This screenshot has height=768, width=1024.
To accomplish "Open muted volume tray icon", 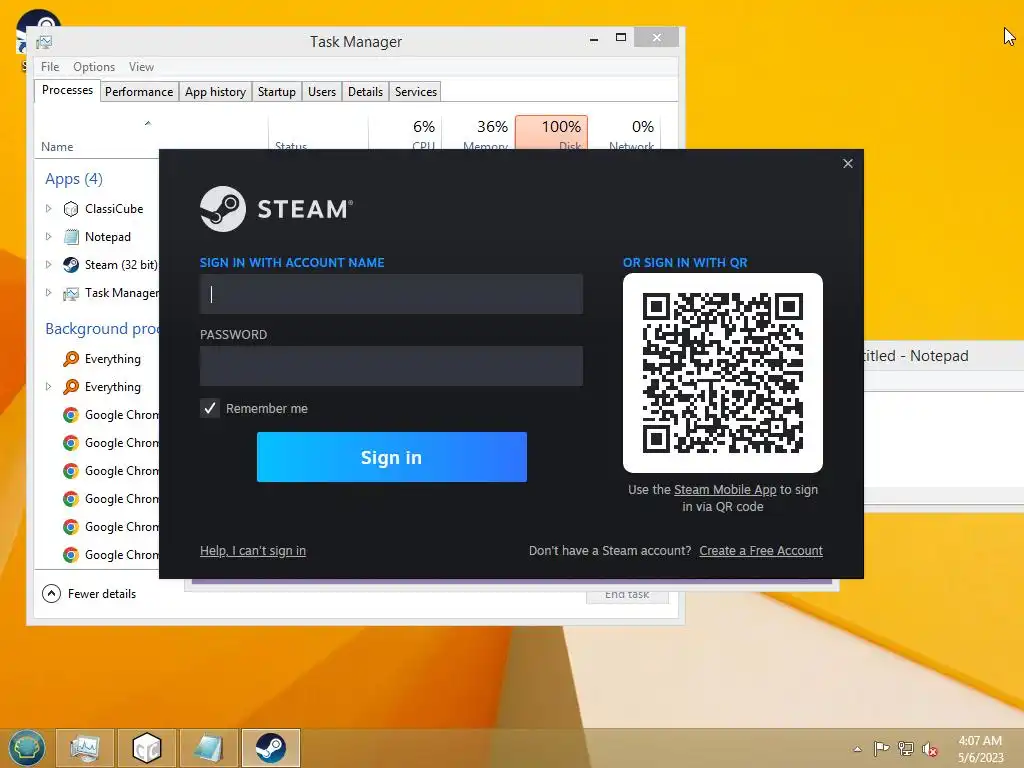I will coord(930,749).
